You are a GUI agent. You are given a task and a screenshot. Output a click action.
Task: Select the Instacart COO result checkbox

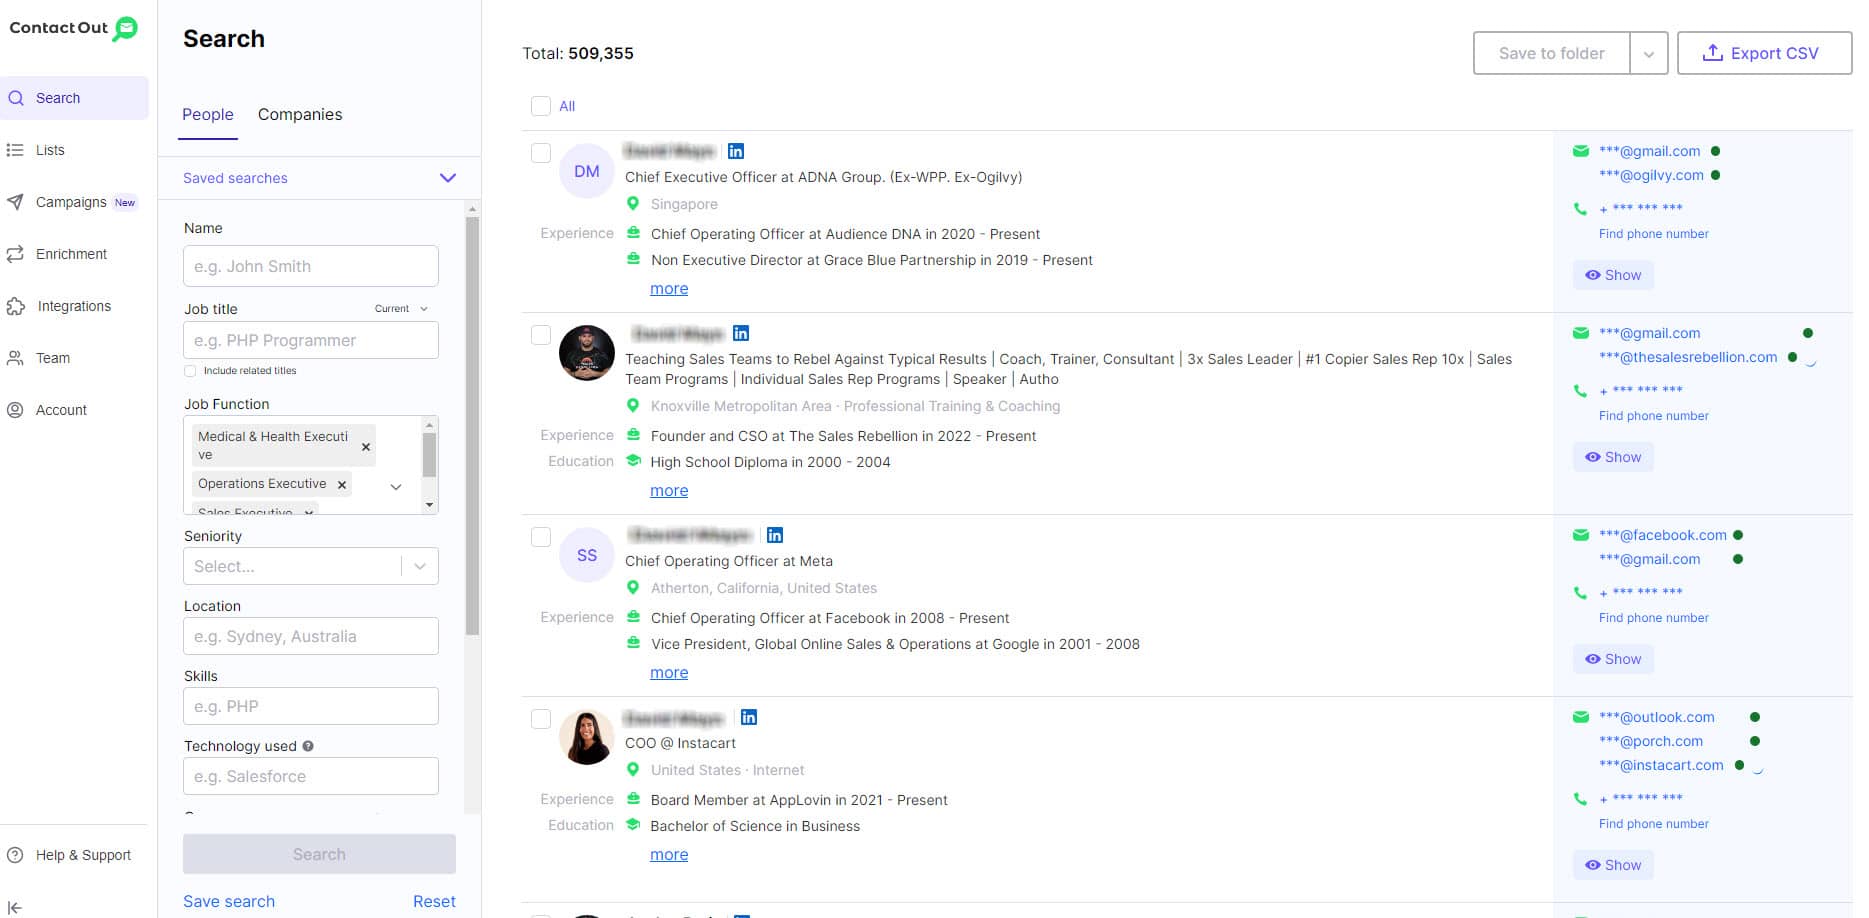[x=541, y=719]
